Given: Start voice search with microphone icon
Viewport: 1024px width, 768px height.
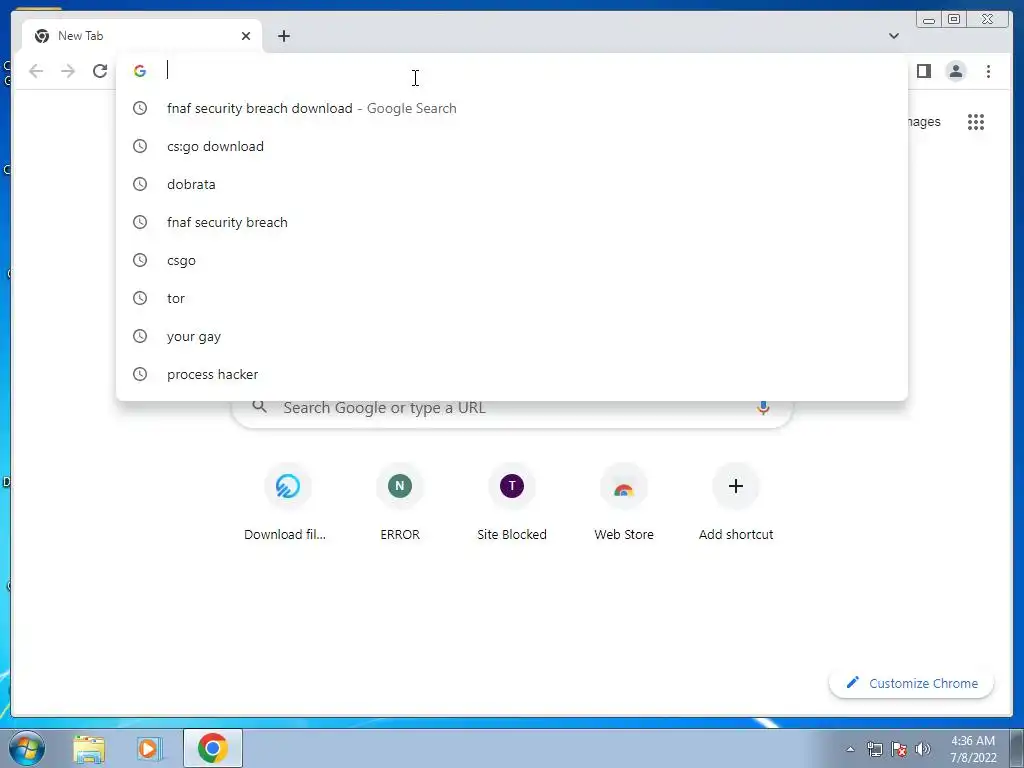Looking at the screenshot, I should [x=763, y=408].
